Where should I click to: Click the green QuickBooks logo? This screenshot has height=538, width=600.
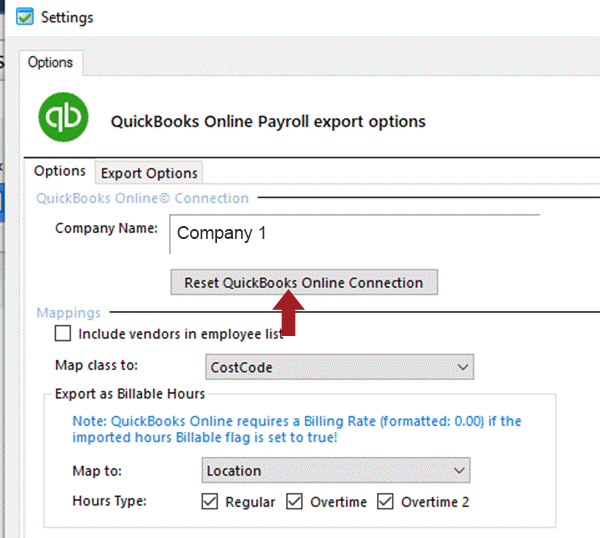click(x=64, y=117)
